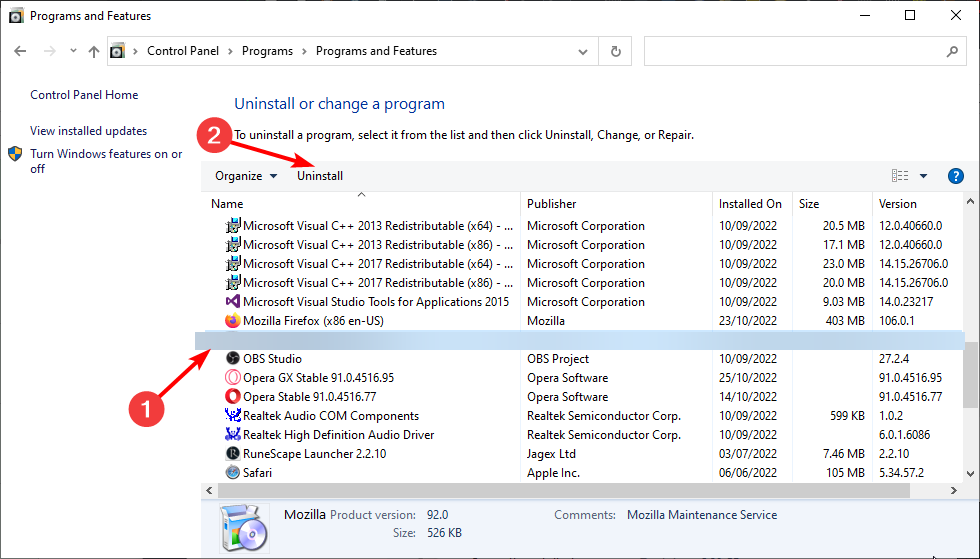The width and height of the screenshot is (980, 559).
Task: Open Programs breadcrumb
Action: click(267, 51)
